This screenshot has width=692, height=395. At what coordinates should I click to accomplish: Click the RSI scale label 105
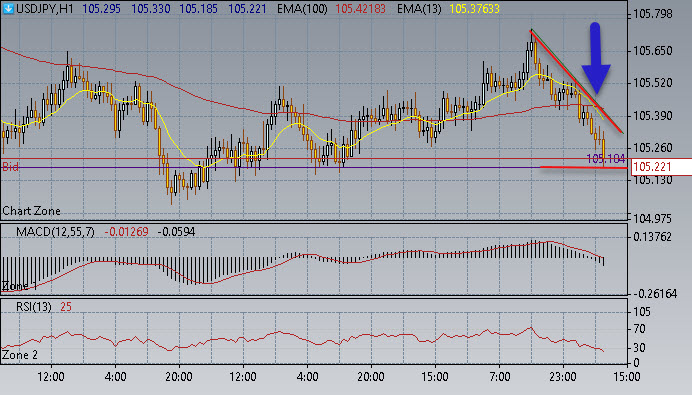(x=642, y=312)
